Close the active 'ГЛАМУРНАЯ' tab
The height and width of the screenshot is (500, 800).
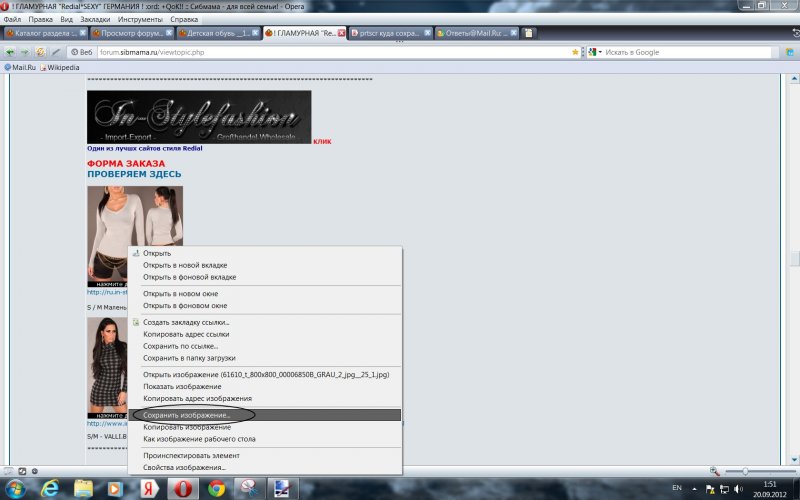pos(341,33)
